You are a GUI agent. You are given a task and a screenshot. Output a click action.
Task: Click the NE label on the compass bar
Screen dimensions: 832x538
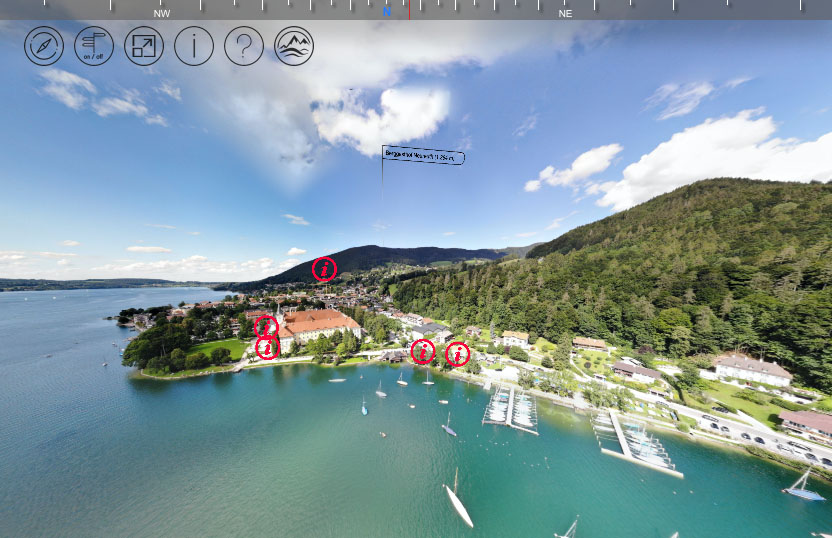coord(565,13)
